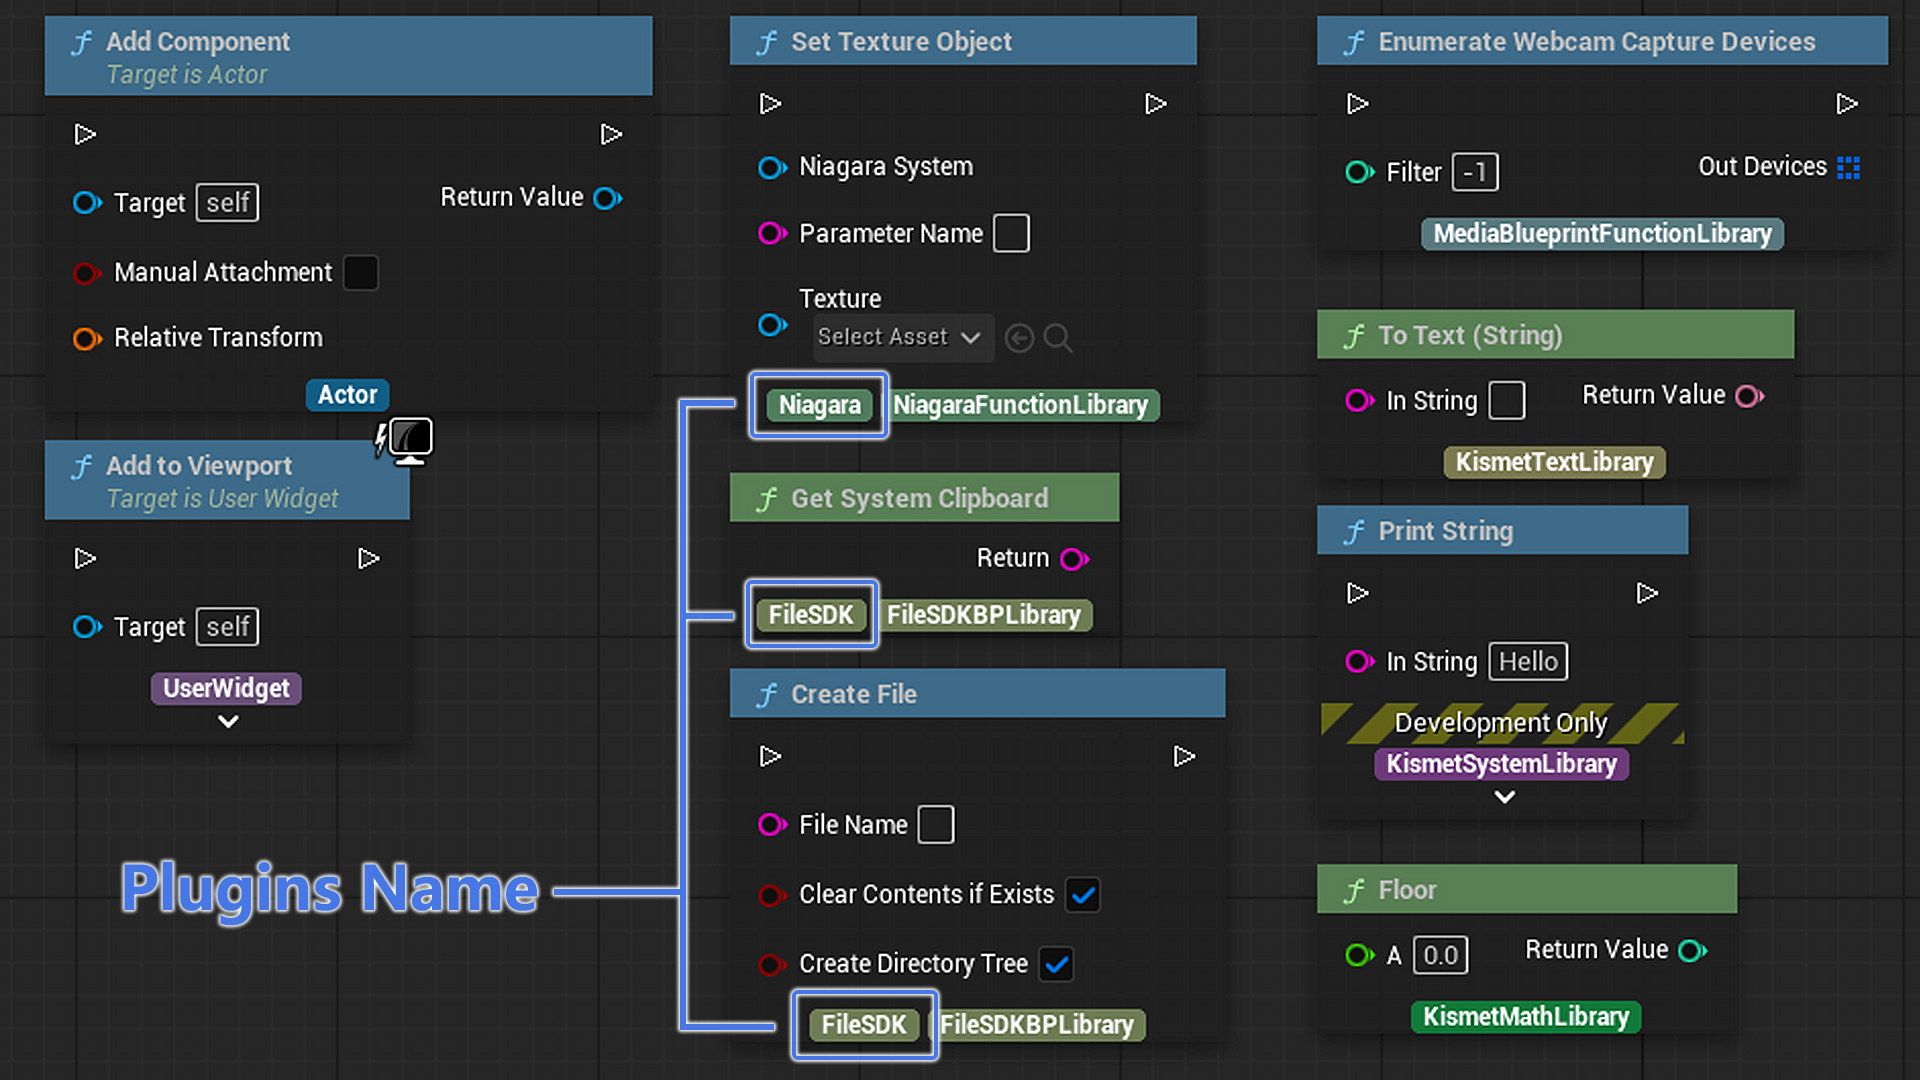Click the Floor Return Value pin

click(1692, 950)
